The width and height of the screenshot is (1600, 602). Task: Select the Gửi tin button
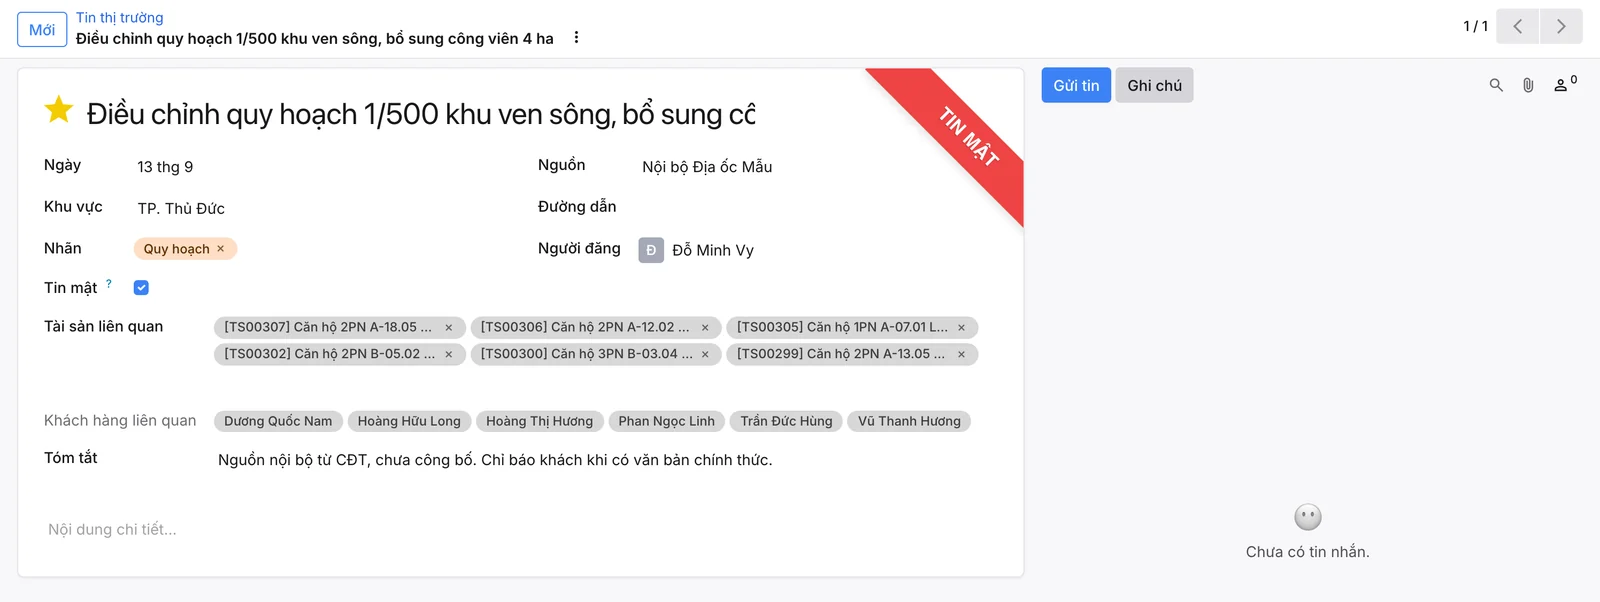1076,85
